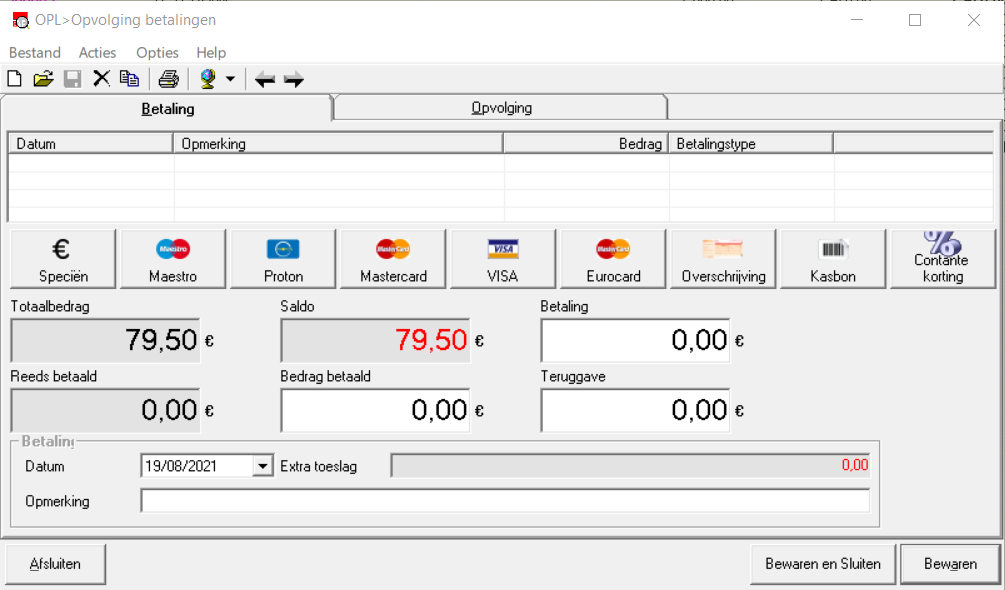The width and height of the screenshot is (1005, 590).
Task: Click the Teruggave amount field
Action: [635, 410]
